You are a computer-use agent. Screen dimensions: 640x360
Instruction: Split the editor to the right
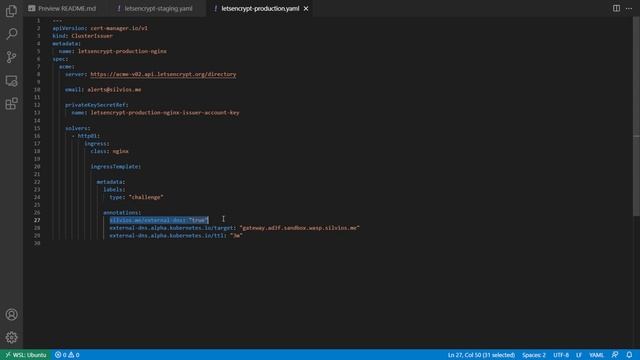coord(616,8)
